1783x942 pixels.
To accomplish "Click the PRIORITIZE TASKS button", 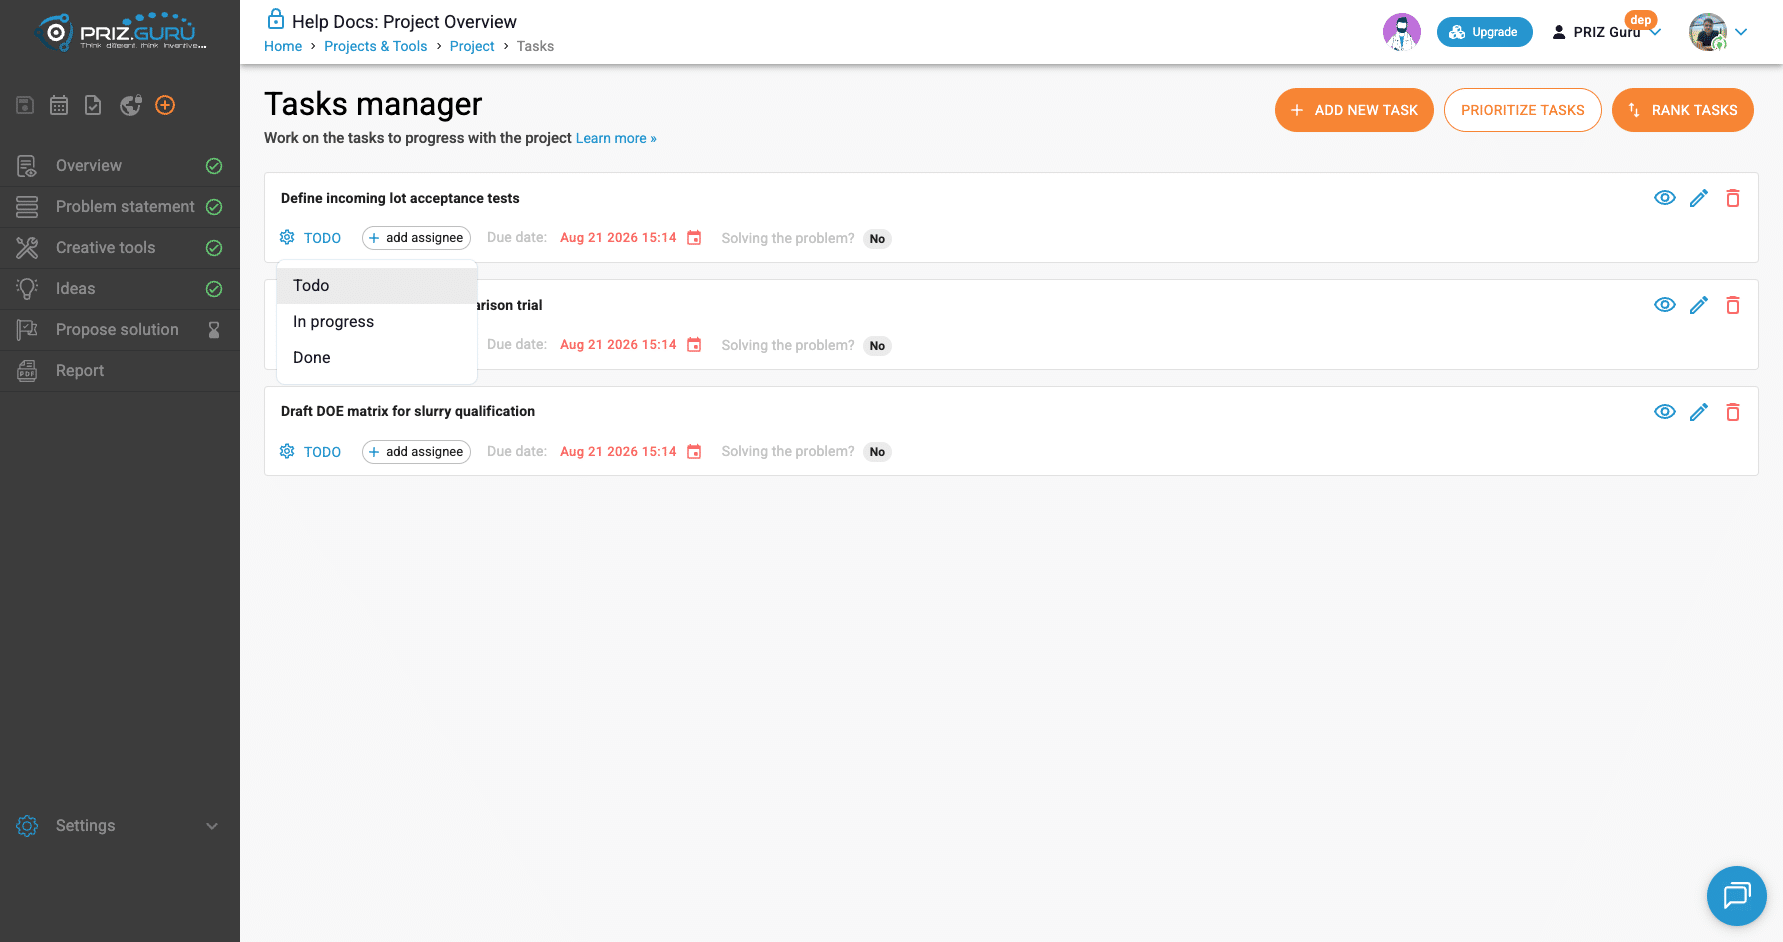I will point(1523,110).
